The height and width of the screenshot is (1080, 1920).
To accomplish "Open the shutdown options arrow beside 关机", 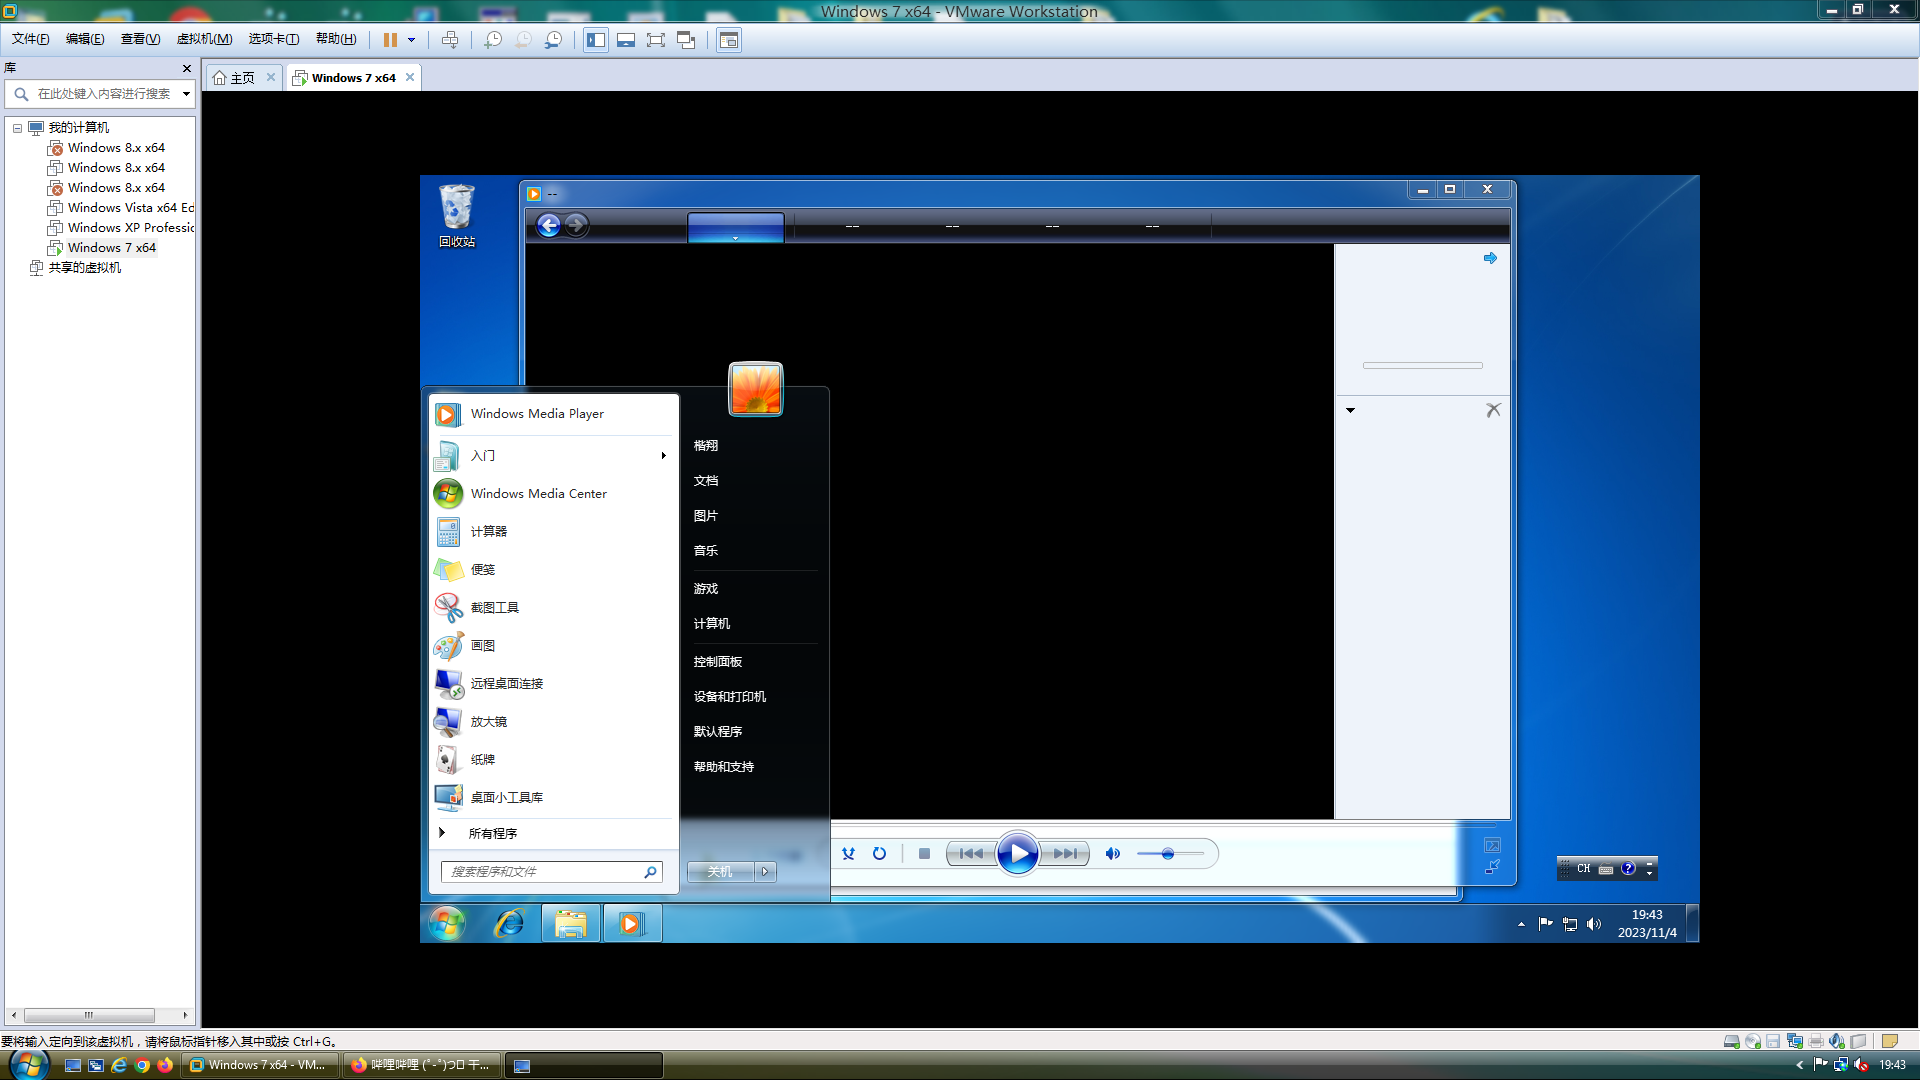I will (765, 872).
